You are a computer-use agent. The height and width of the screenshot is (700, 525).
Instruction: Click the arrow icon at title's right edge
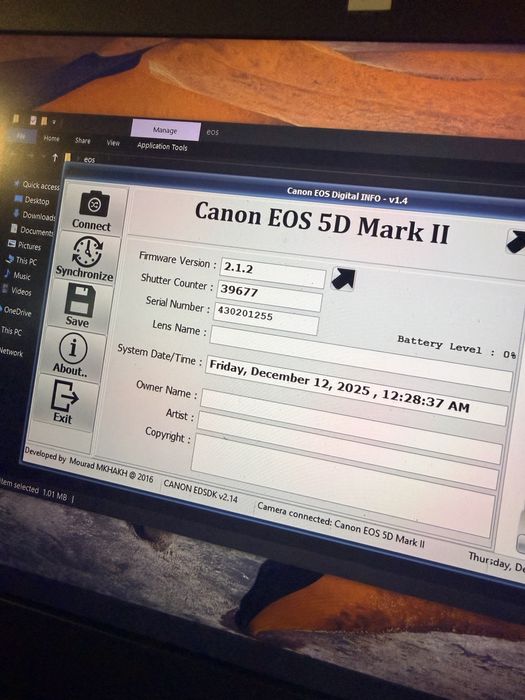516,241
